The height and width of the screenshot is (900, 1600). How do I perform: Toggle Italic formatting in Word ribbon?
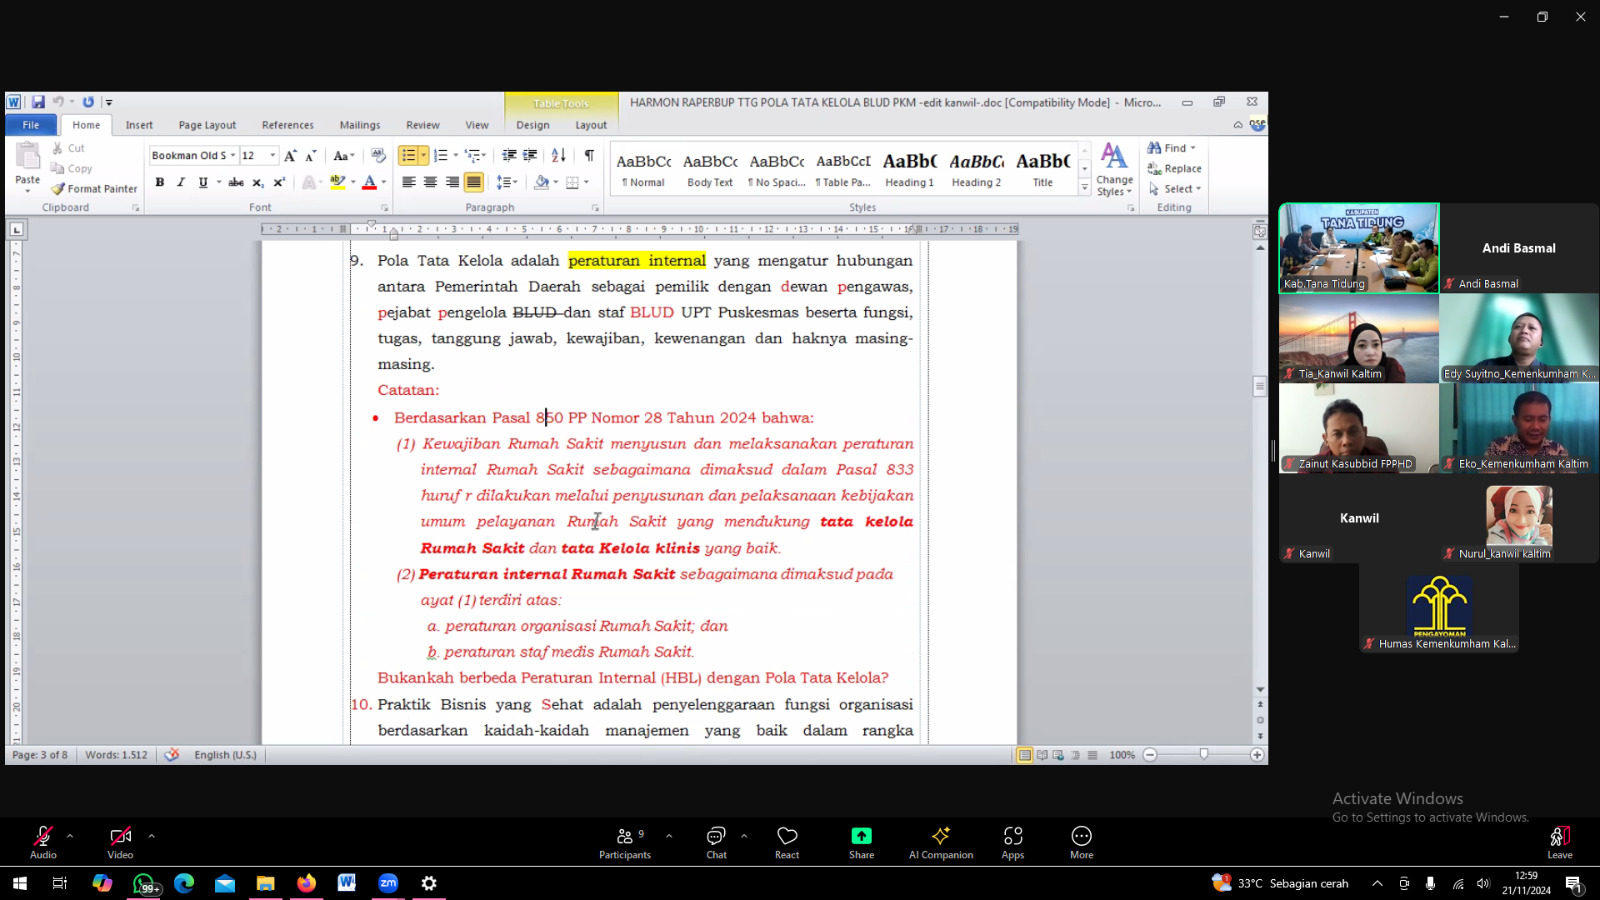(181, 182)
